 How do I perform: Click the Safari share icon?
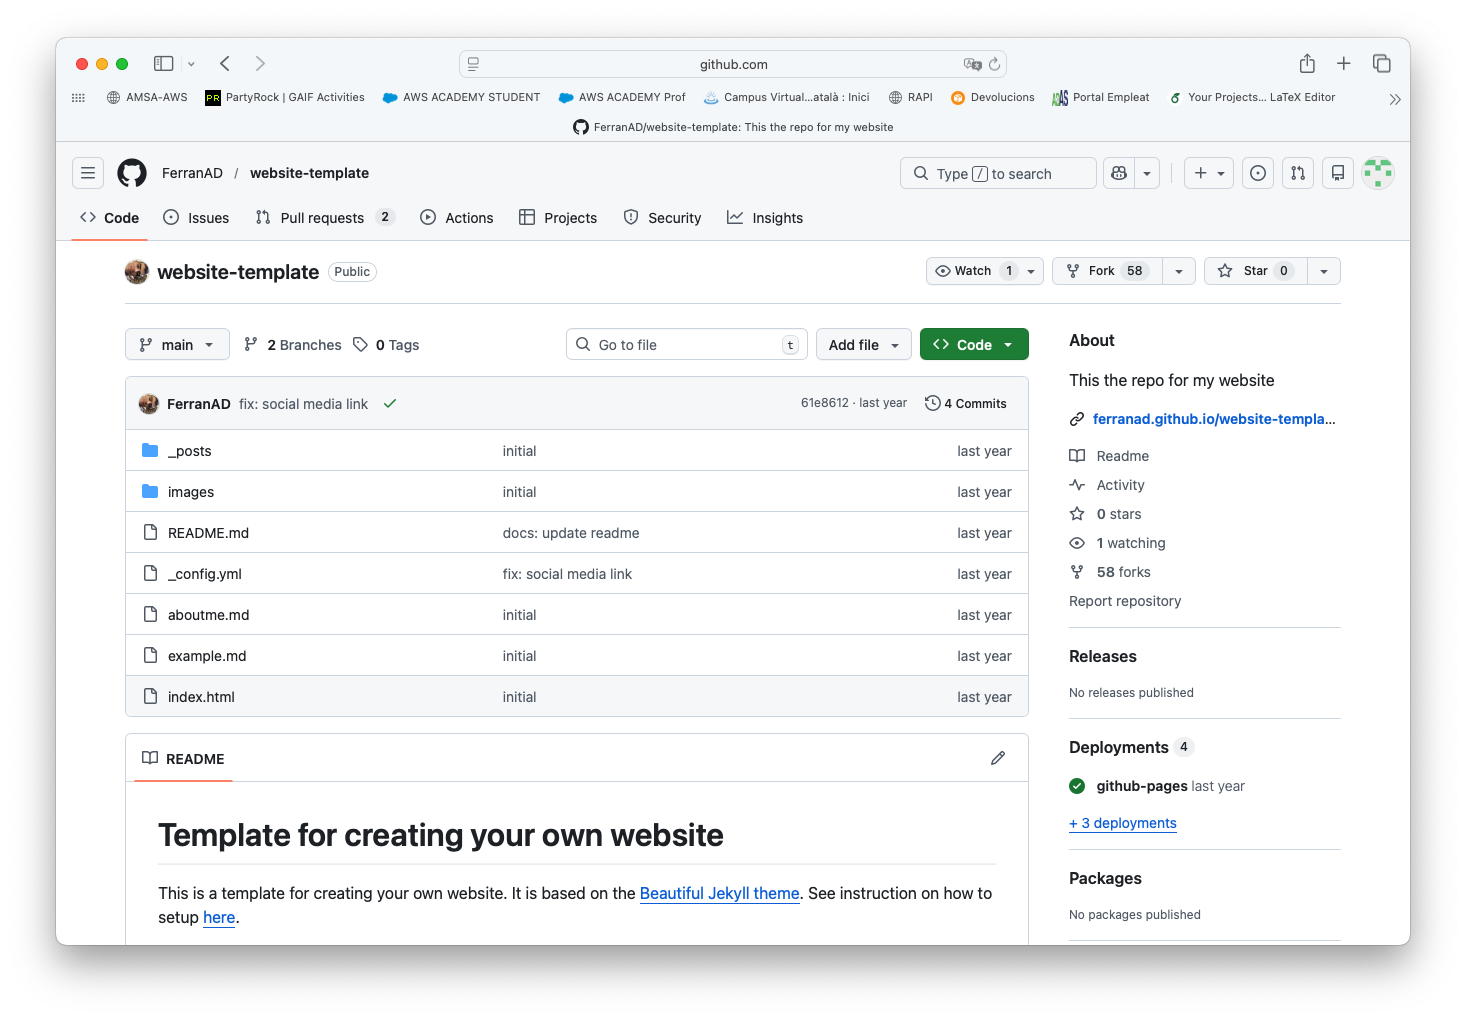click(x=1306, y=64)
